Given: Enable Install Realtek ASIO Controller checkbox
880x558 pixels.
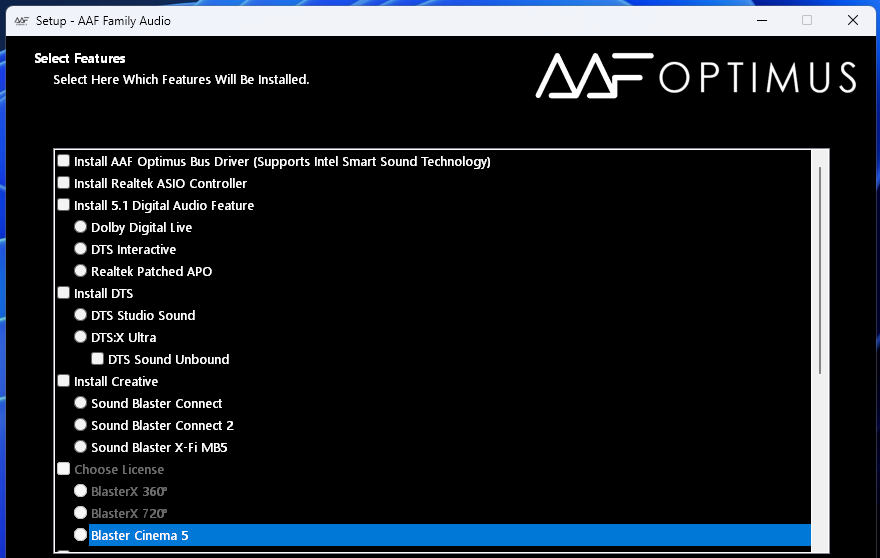Looking at the screenshot, I should pos(63,183).
